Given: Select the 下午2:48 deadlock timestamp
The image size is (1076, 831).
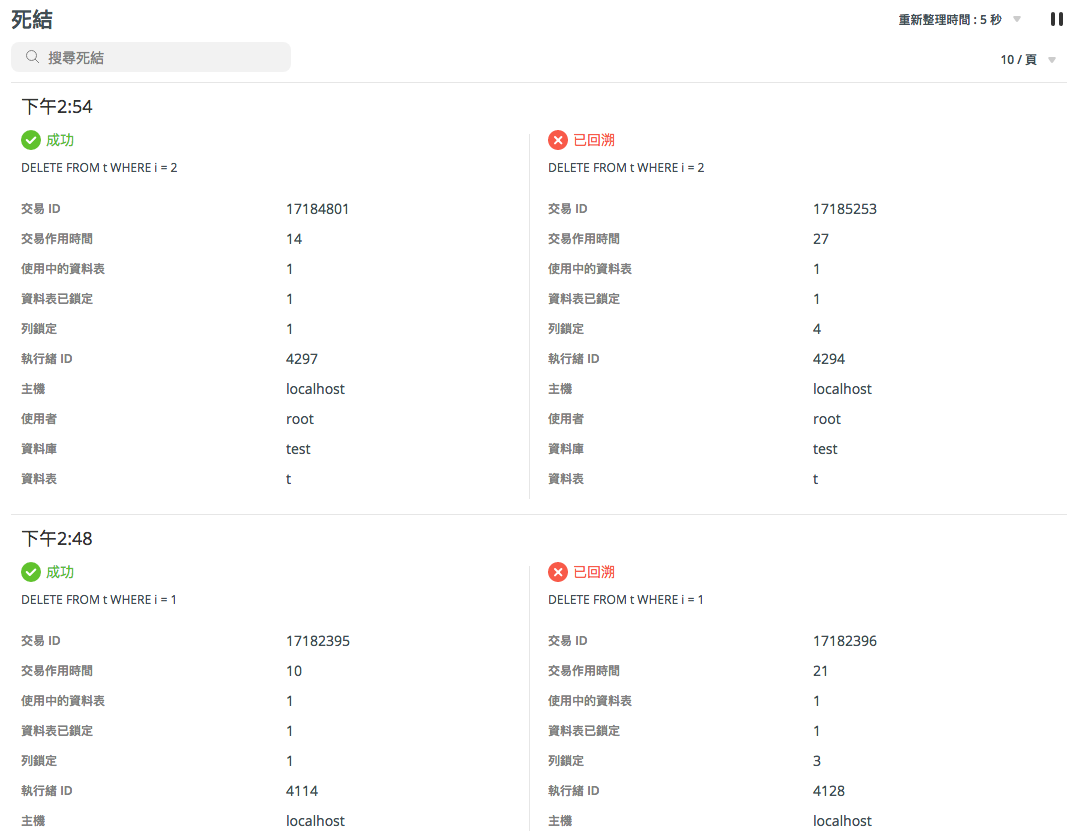Looking at the screenshot, I should coord(57,539).
